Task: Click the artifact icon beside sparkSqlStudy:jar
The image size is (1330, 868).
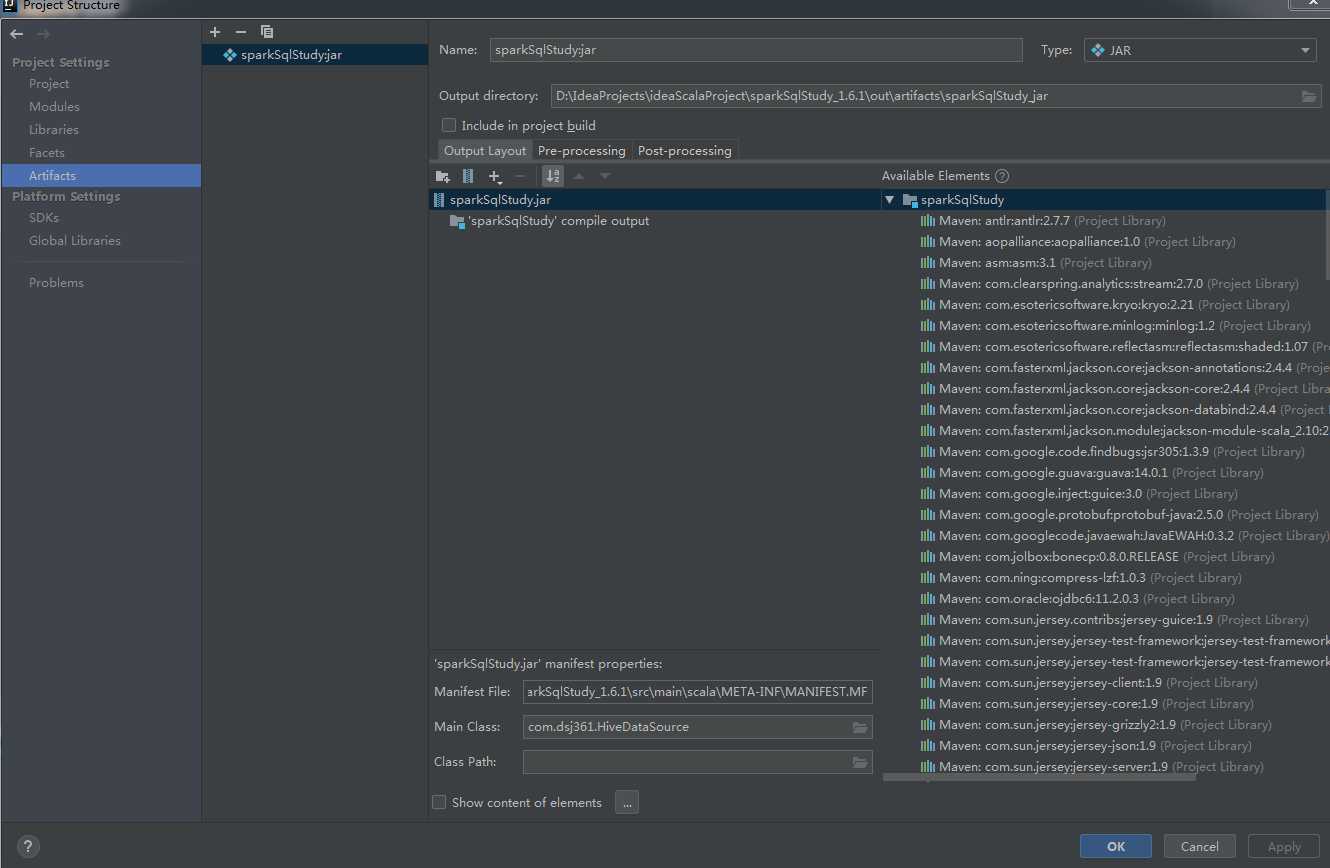Action: point(230,55)
